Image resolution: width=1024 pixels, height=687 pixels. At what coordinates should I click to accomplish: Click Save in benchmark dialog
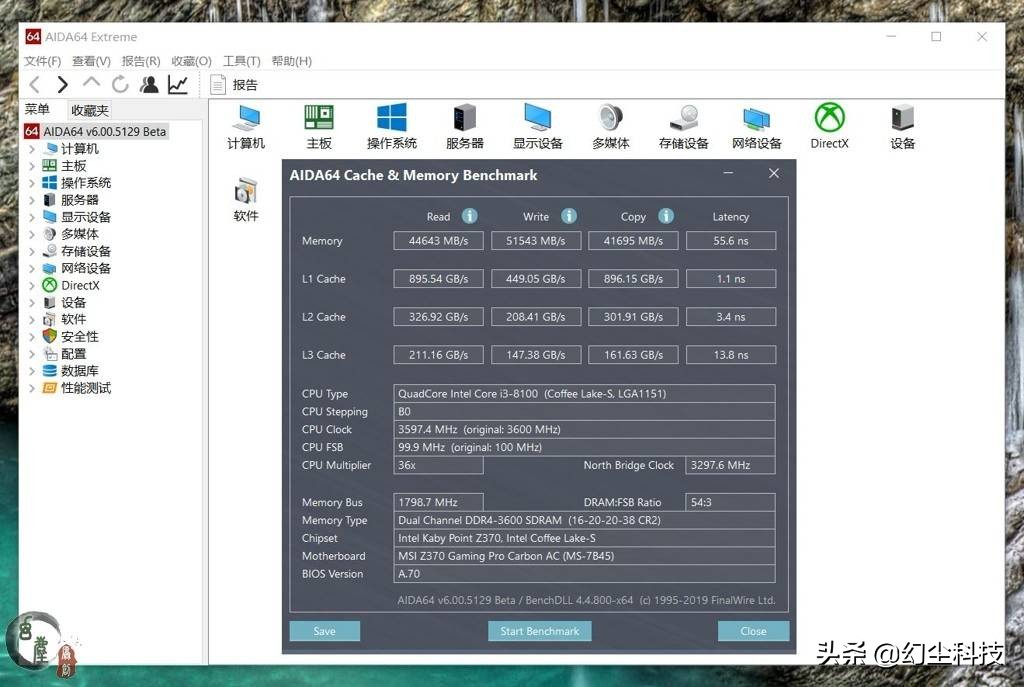click(x=325, y=631)
